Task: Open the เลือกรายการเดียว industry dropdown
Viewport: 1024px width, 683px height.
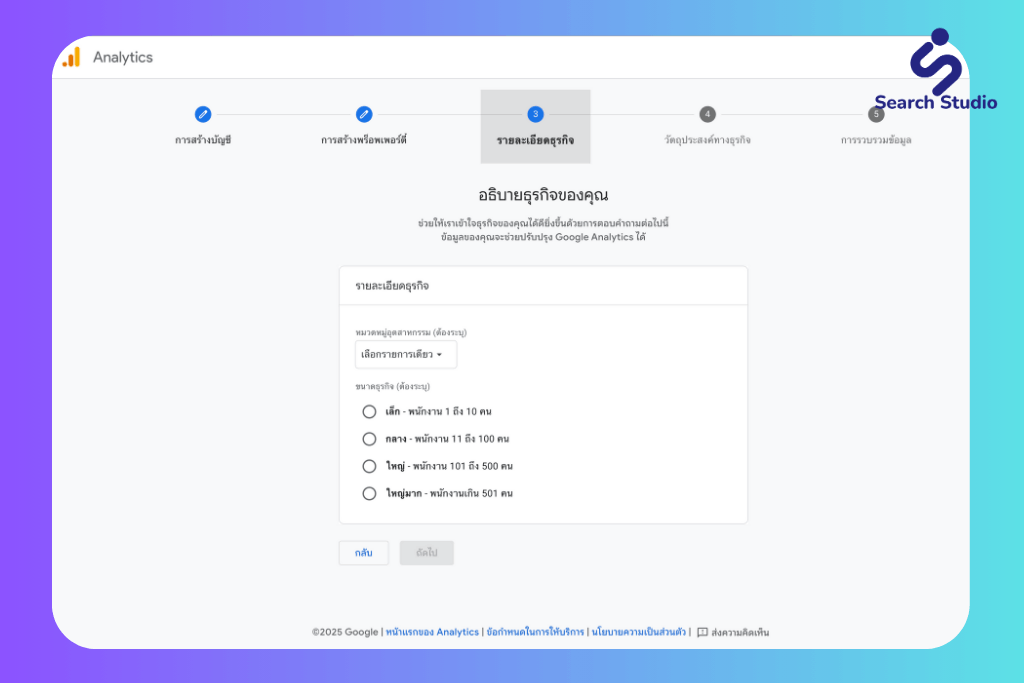Action: tap(406, 355)
